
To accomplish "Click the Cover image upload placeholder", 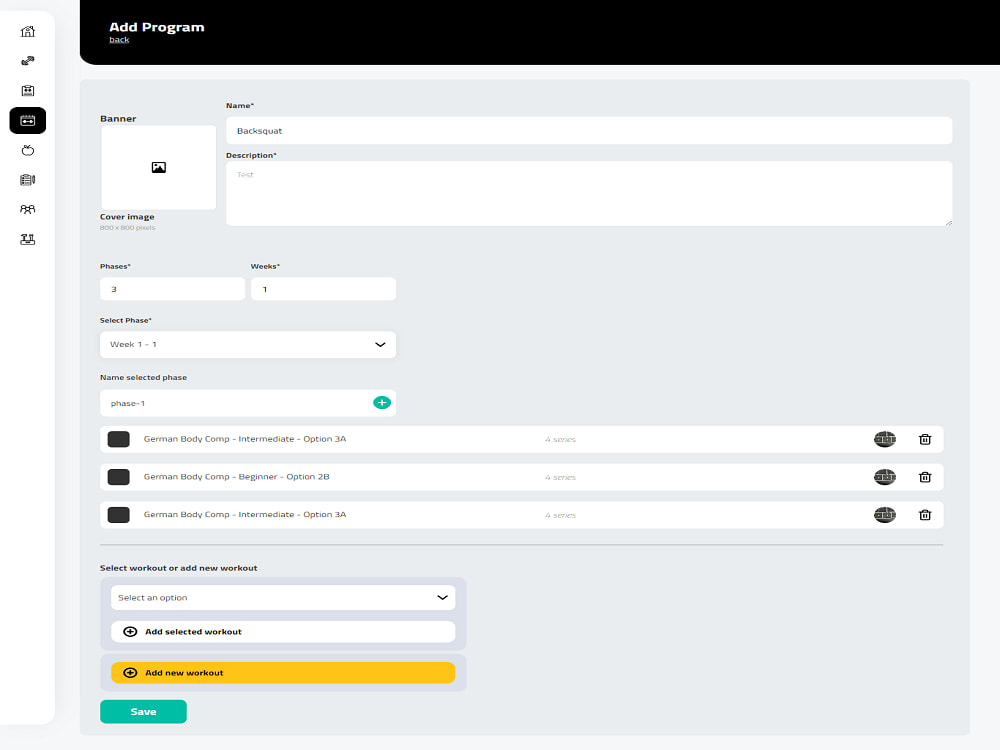I will 157,168.
